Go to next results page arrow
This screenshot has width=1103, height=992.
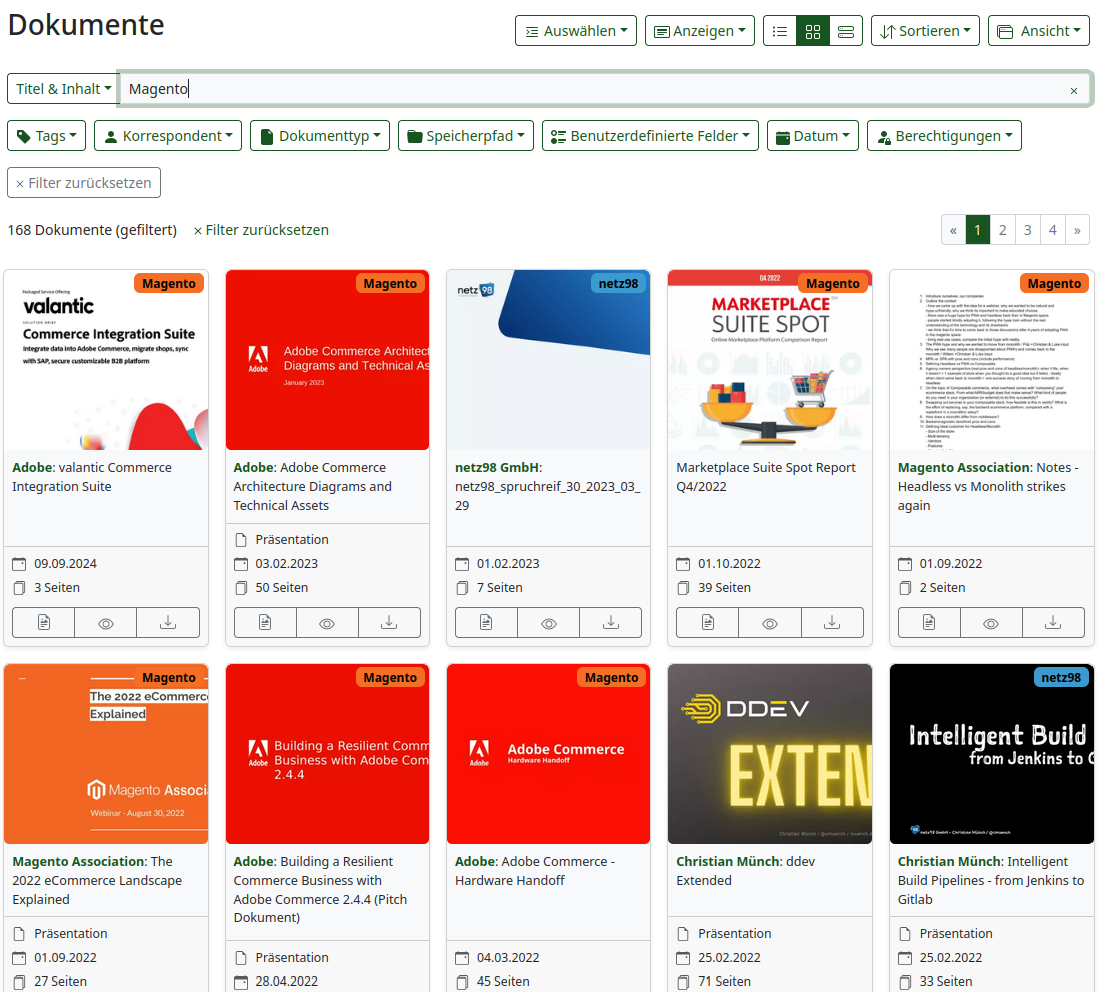[1077, 230]
